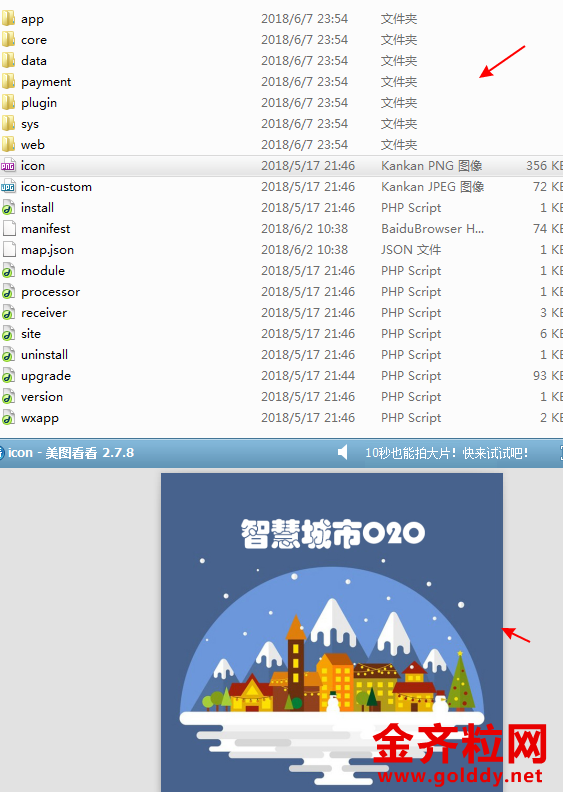Click the upgrade PHP file icon
Screen dimensions: 563x792
click(x=8, y=376)
